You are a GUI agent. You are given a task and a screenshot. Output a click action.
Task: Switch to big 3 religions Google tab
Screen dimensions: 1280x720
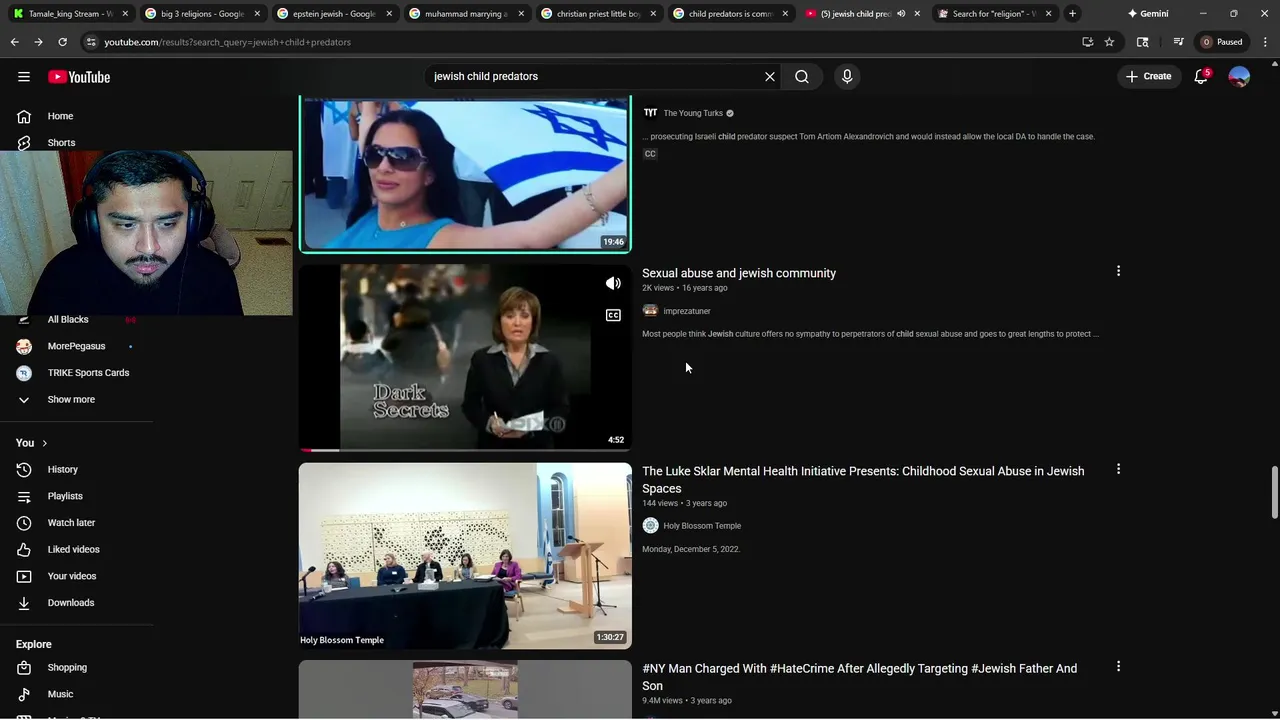click(x=202, y=14)
